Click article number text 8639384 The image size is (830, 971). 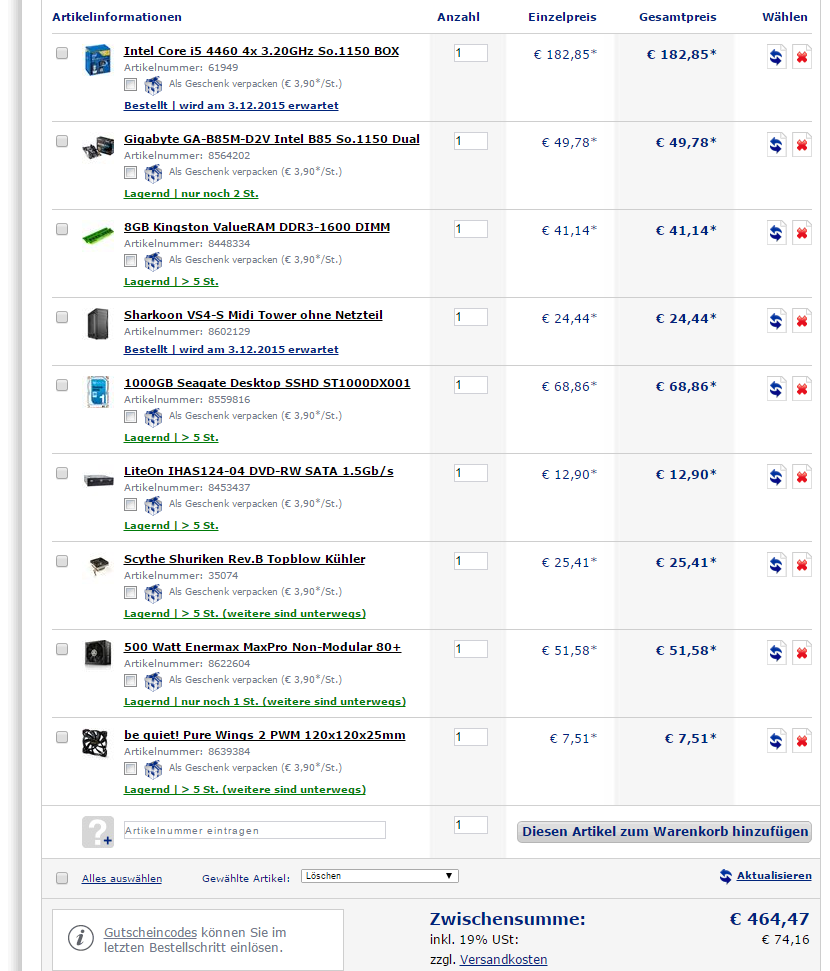coord(229,751)
